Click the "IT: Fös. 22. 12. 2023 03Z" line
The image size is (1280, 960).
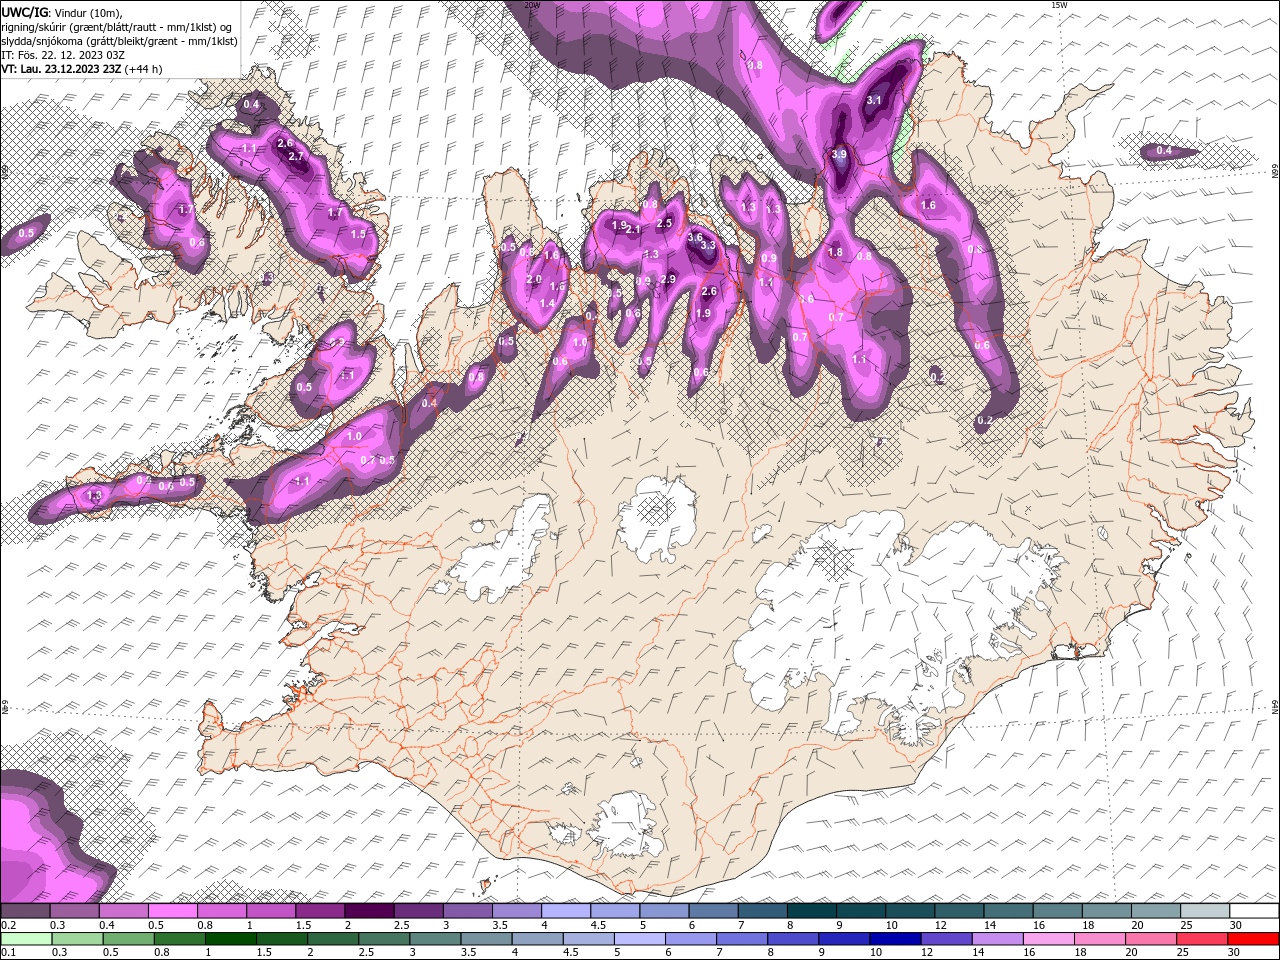(x=63, y=55)
